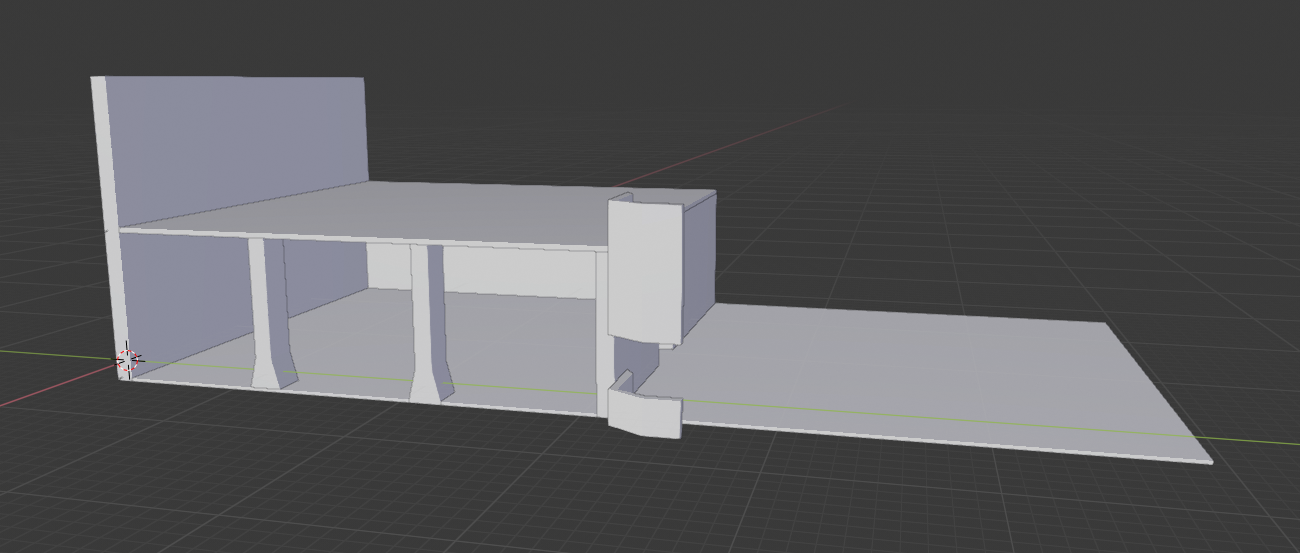Click empty grid area in top right
This screenshot has height=553, width=1300.
[x=1100, y=80]
